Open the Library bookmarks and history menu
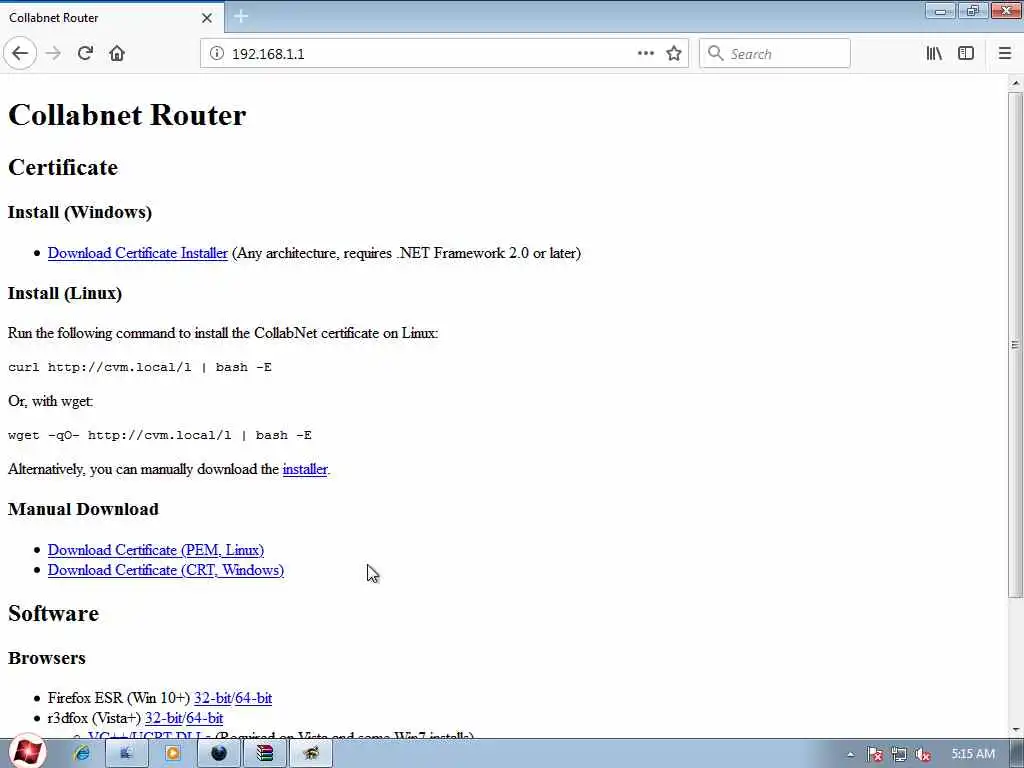This screenshot has width=1024, height=768. coord(934,54)
